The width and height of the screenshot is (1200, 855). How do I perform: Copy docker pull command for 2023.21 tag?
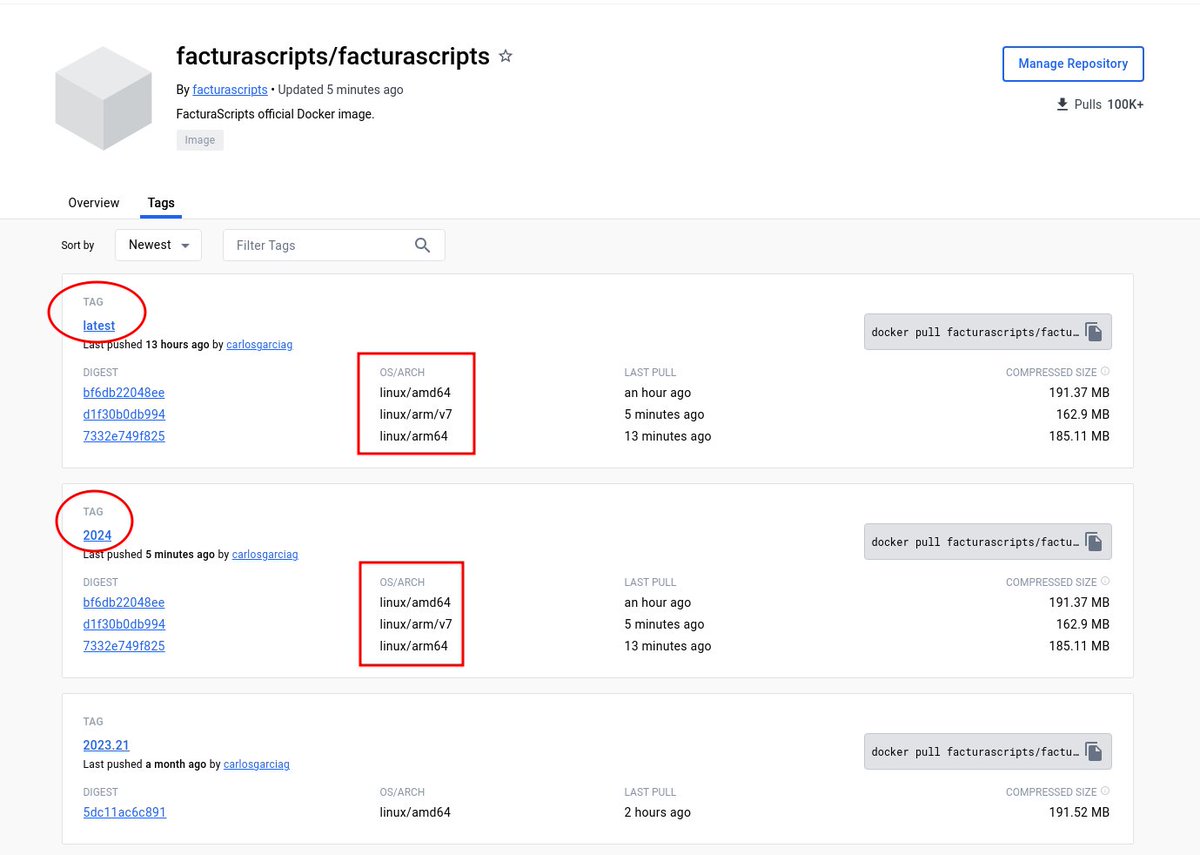[1094, 752]
